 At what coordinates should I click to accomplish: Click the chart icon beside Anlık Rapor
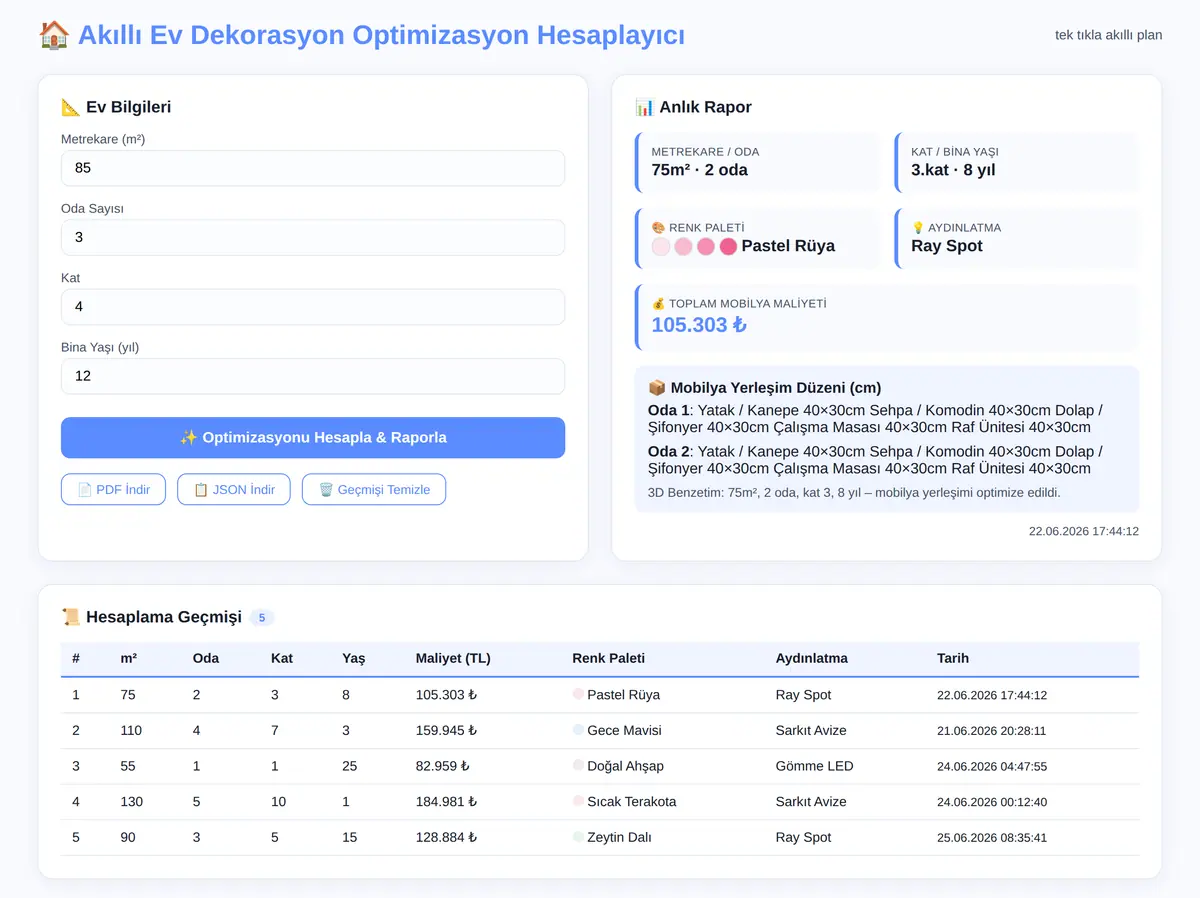coord(645,107)
